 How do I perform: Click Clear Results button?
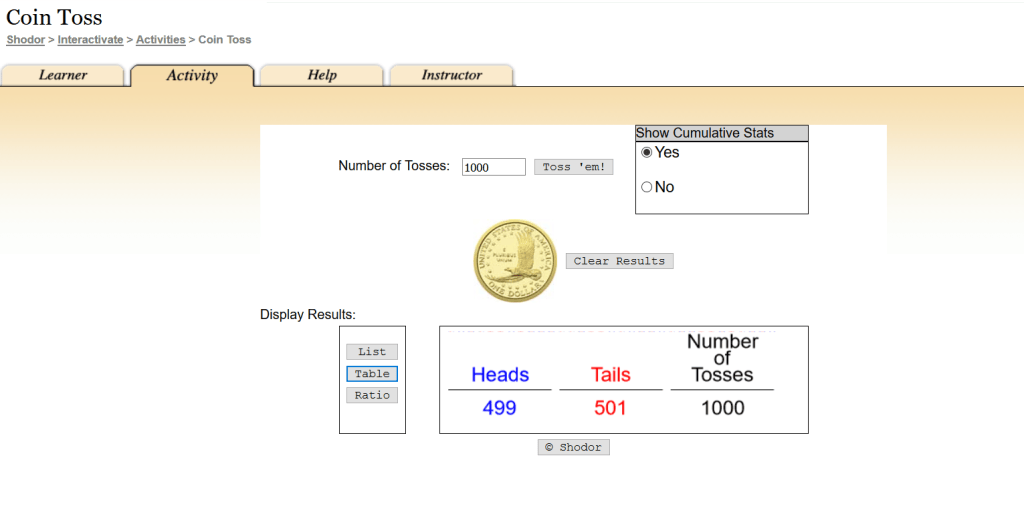619,261
